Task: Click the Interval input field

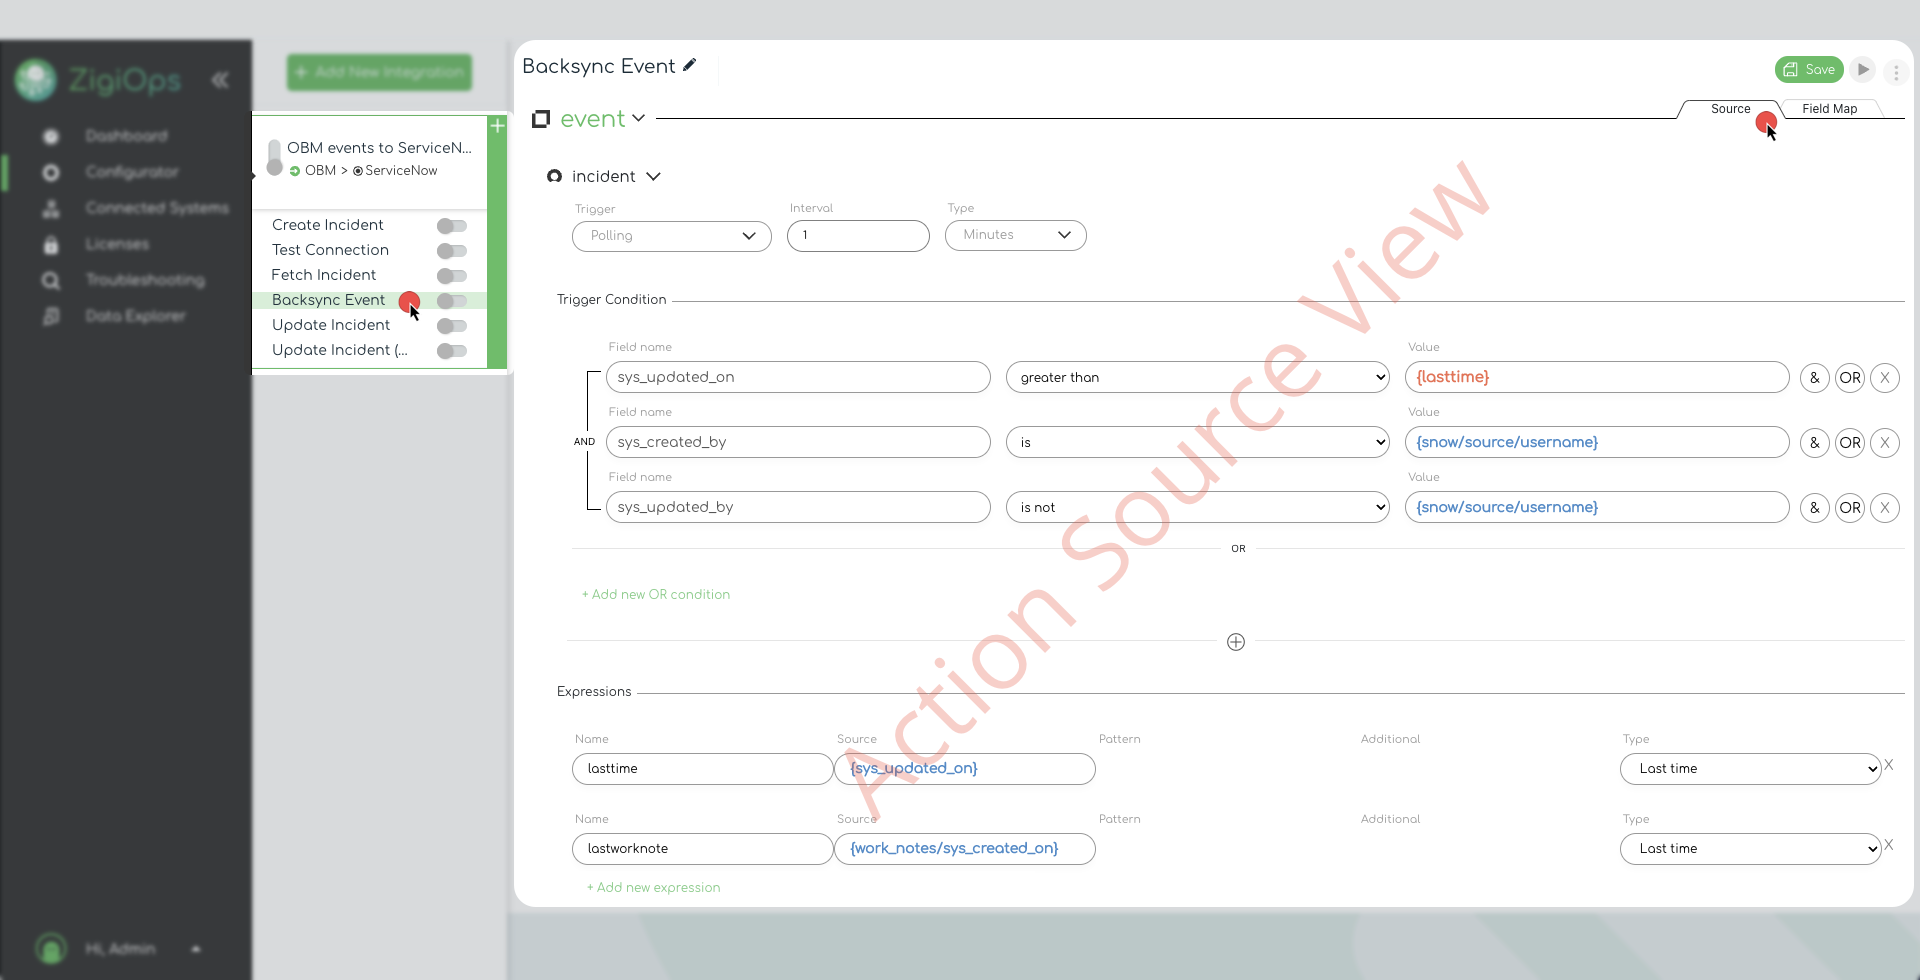Action: (x=858, y=236)
